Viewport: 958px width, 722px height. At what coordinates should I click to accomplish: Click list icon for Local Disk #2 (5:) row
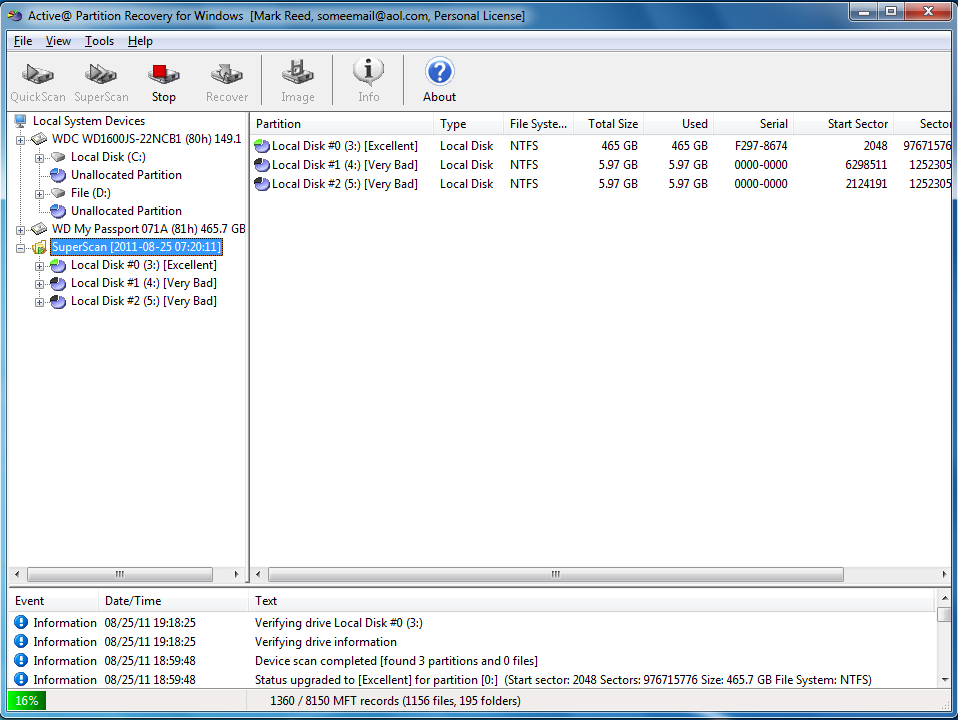pyautogui.click(x=262, y=184)
